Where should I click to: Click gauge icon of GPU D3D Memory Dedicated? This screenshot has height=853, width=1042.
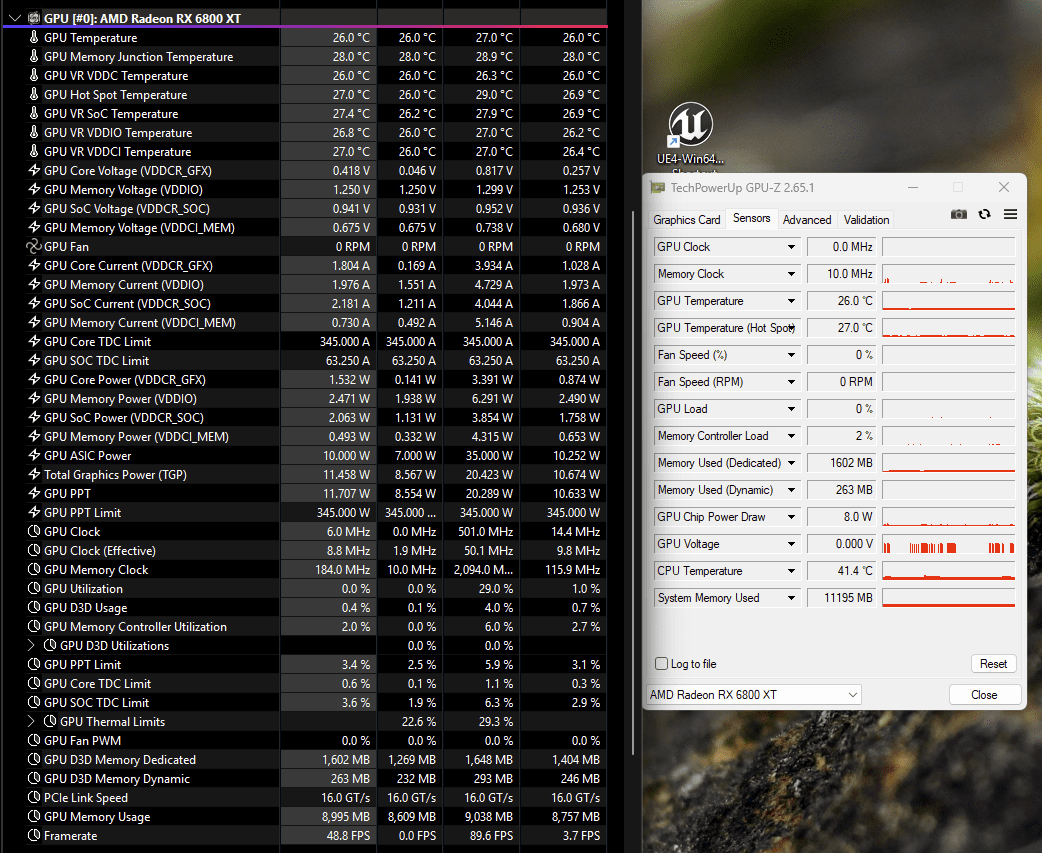pos(34,759)
